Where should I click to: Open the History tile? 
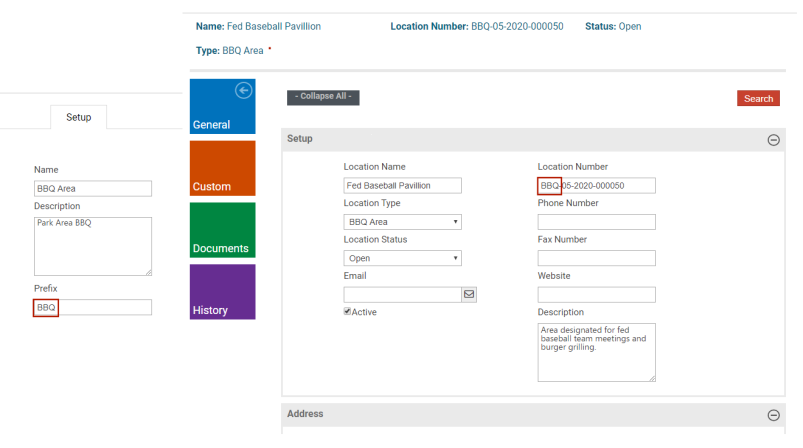click(x=221, y=292)
